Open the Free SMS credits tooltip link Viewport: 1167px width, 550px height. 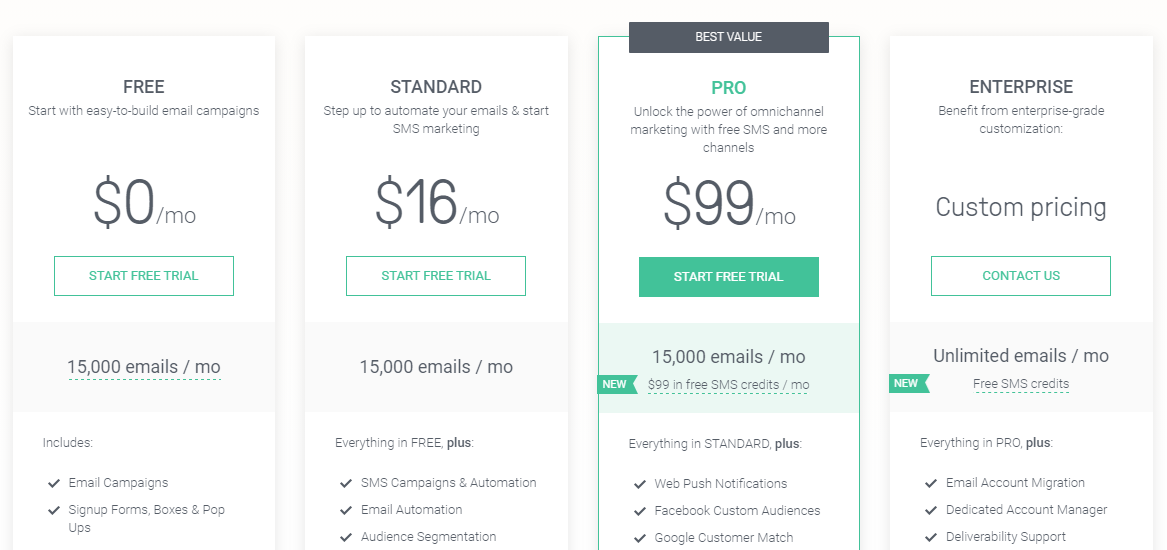[x=1021, y=384]
